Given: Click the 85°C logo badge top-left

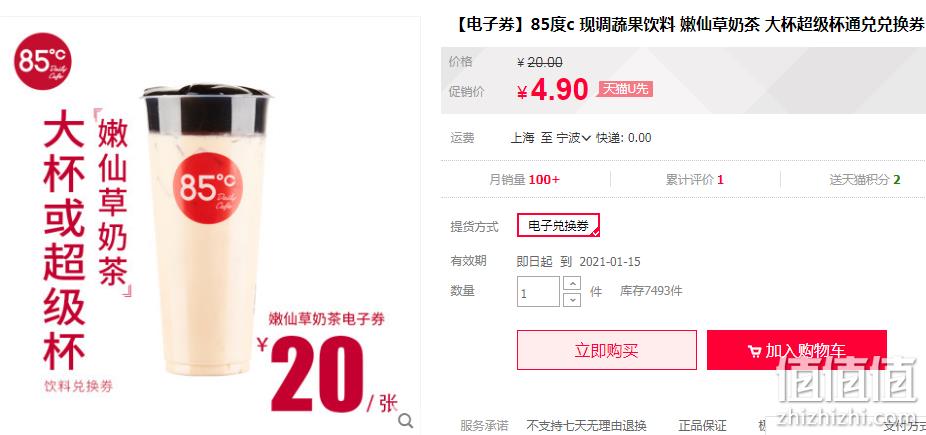Looking at the screenshot, I should (x=43, y=61).
